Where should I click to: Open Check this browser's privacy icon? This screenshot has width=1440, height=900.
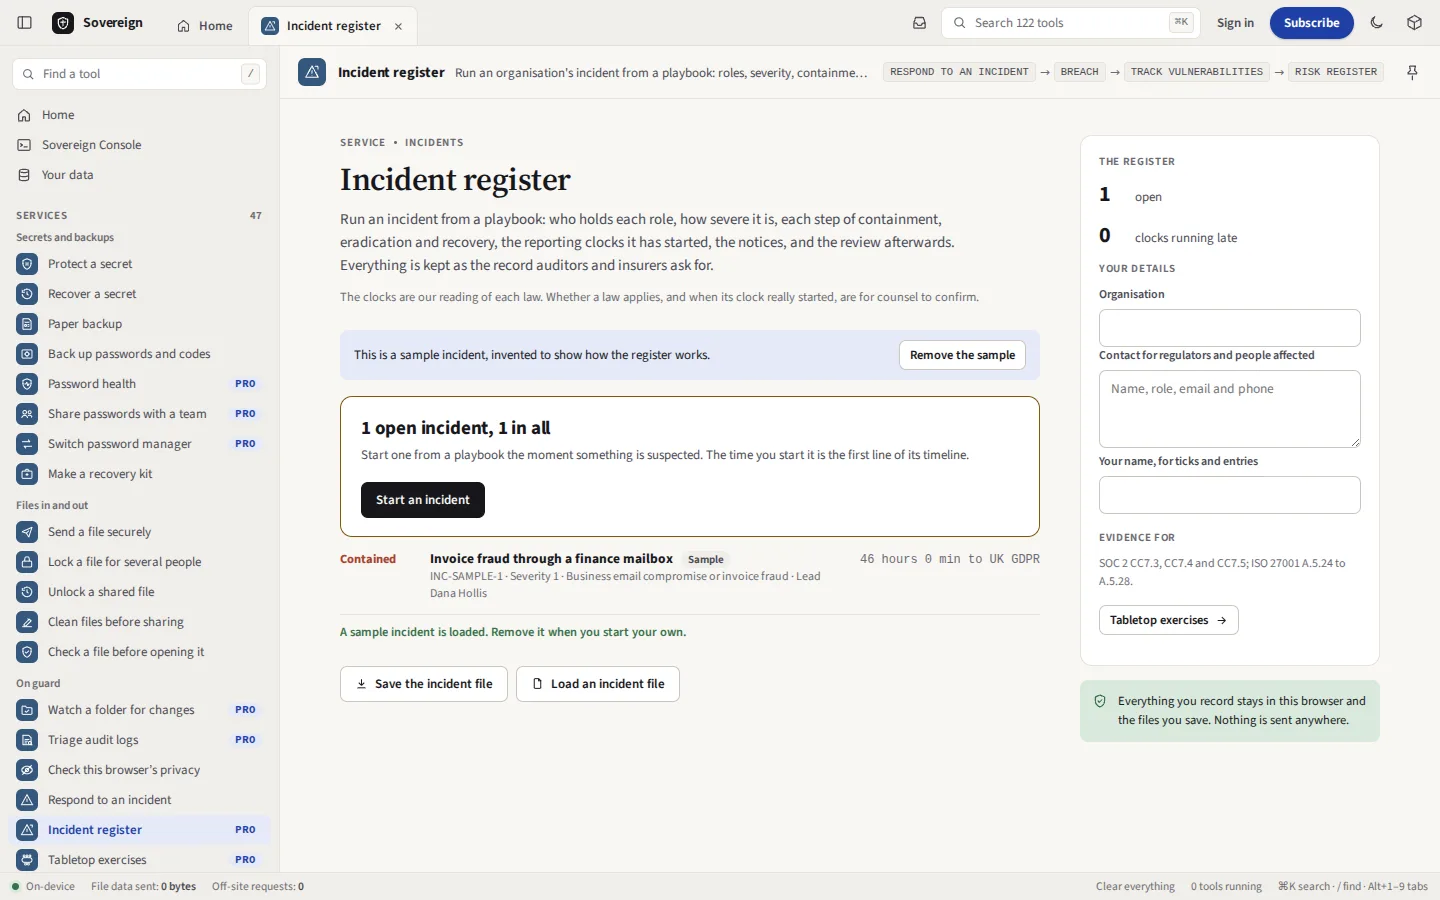click(x=27, y=770)
